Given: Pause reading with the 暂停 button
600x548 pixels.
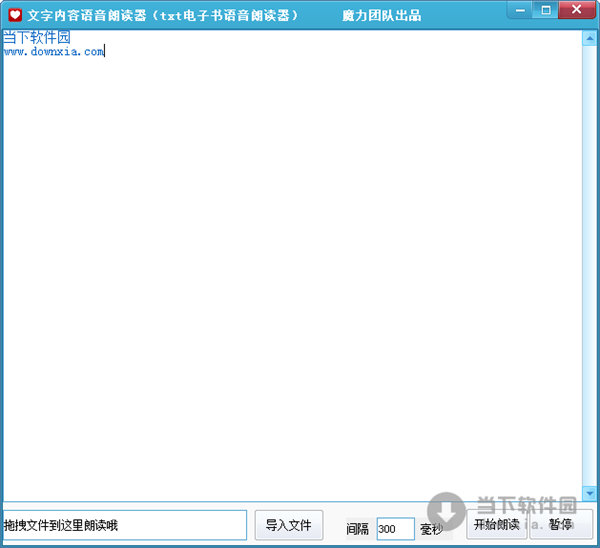Looking at the screenshot, I should point(561,524).
